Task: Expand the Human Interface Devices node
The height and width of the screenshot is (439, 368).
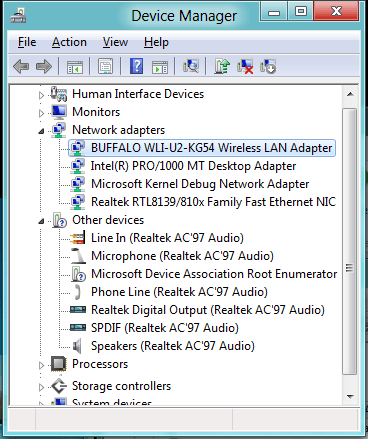Action: 41,95
